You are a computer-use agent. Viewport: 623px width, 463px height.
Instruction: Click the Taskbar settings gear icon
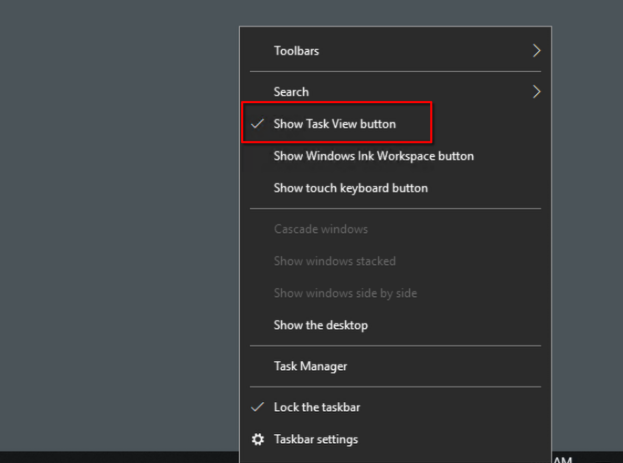coord(258,439)
